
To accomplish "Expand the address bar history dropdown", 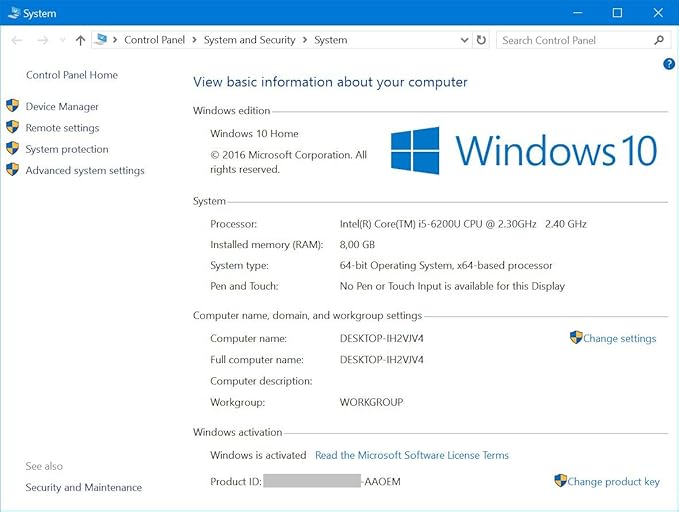I will tap(464, 40).
